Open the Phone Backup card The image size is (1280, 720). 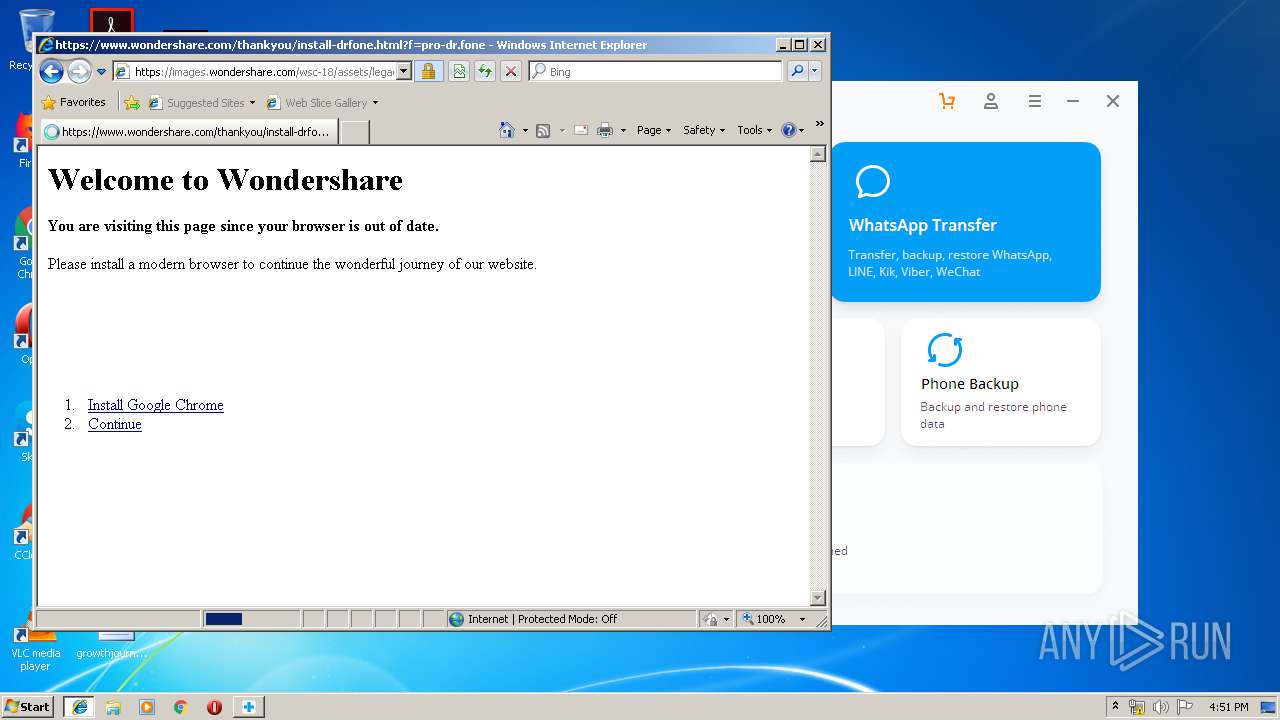[x=1001, y=382]
